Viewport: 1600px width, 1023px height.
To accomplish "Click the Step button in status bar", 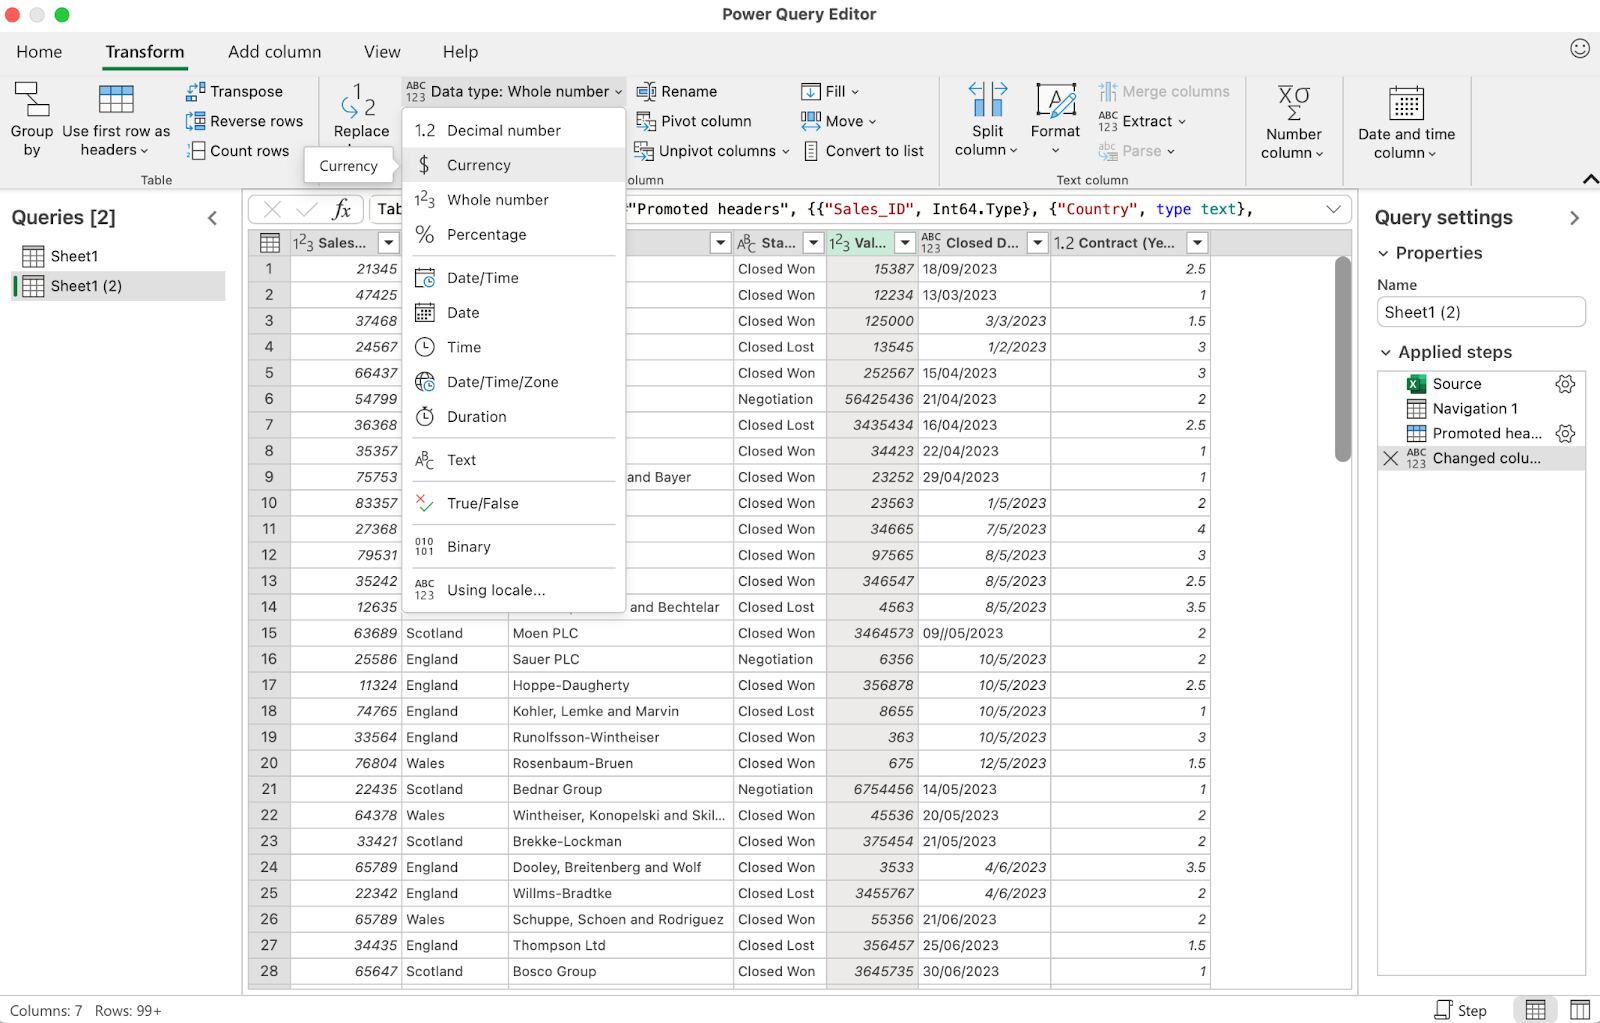I will 1460,1010.
